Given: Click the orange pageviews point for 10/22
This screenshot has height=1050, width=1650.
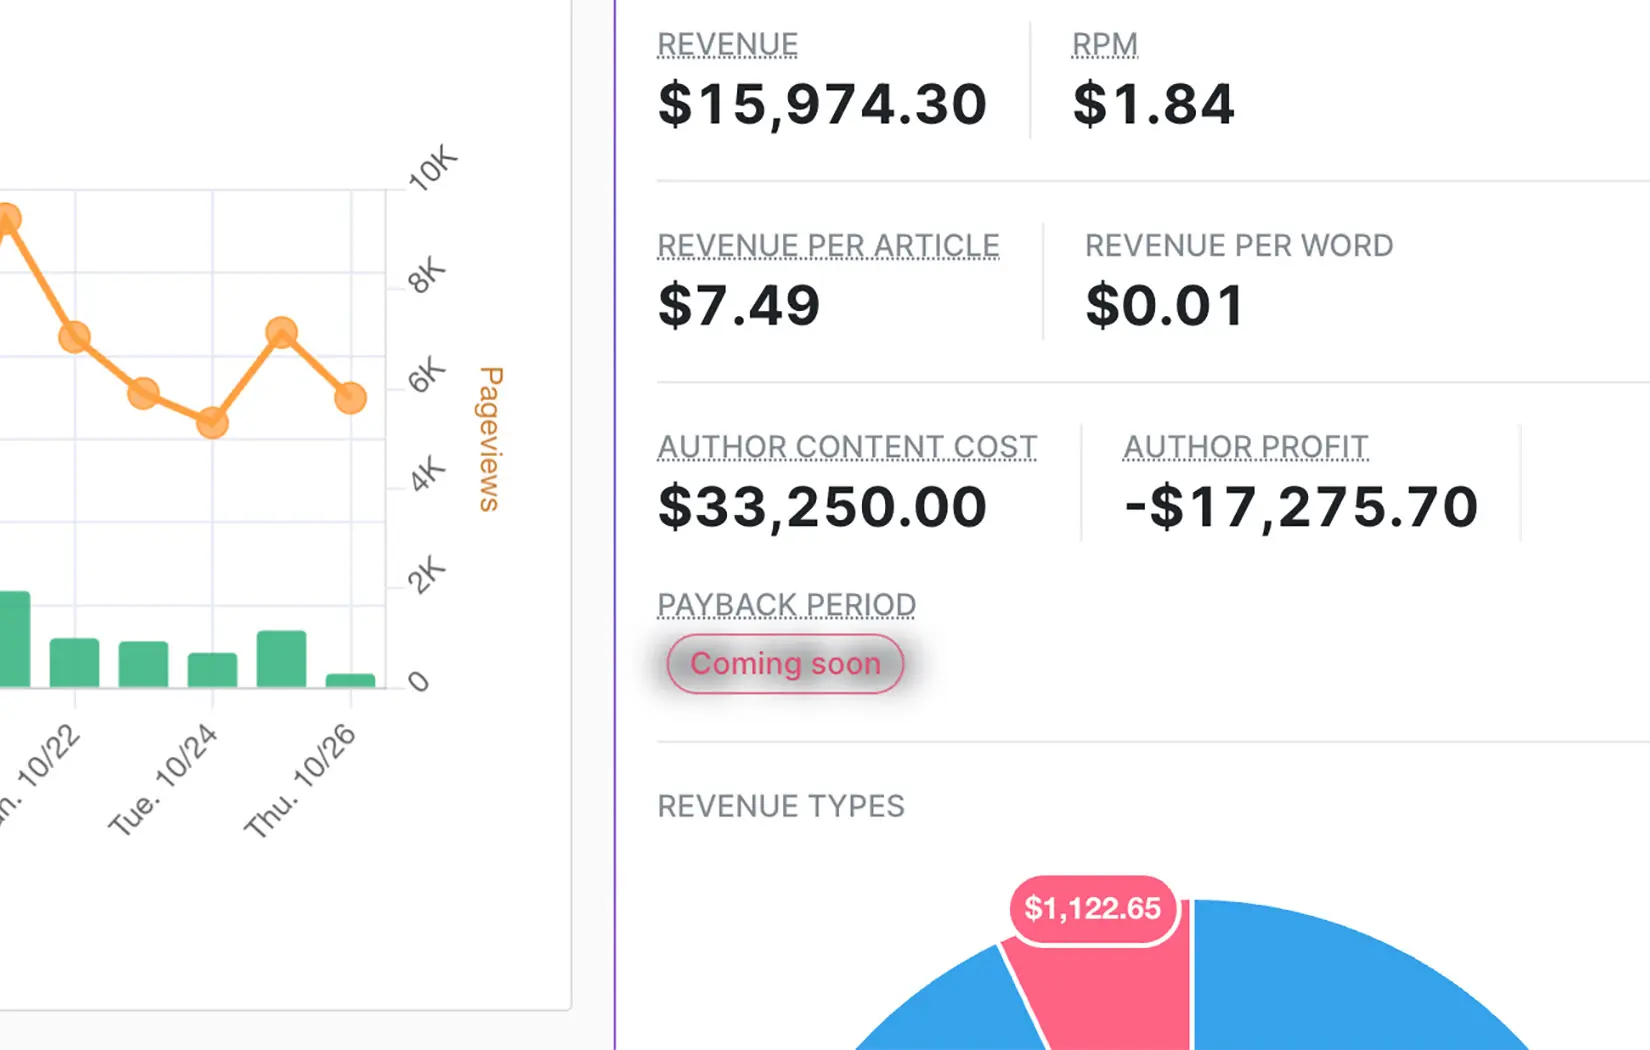Looking at the screenshot, I should coord(74,337).
